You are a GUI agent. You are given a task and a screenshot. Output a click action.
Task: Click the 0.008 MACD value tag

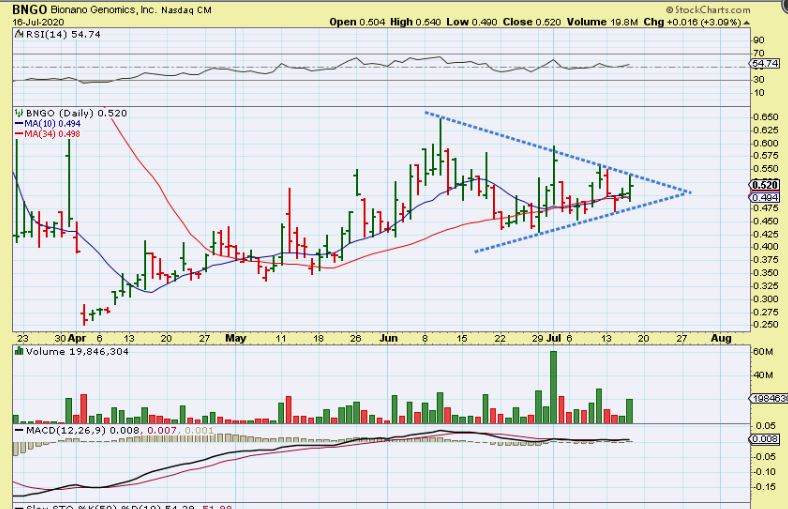[765, 439]
